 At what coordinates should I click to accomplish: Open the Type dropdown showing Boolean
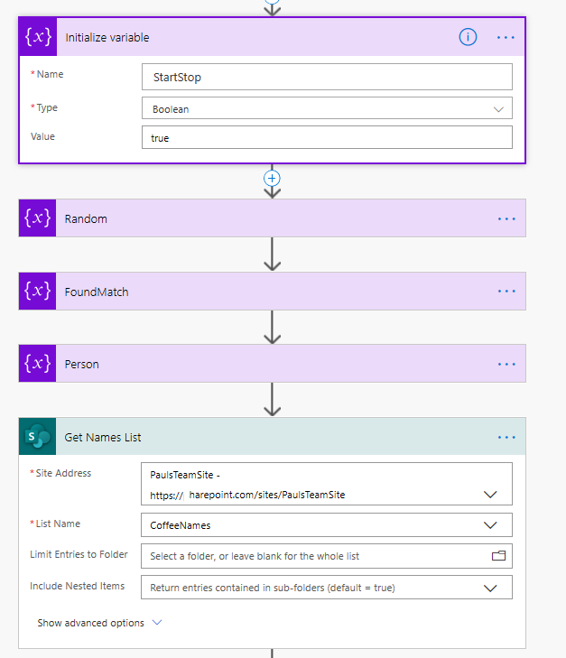[x=327, y=109]
